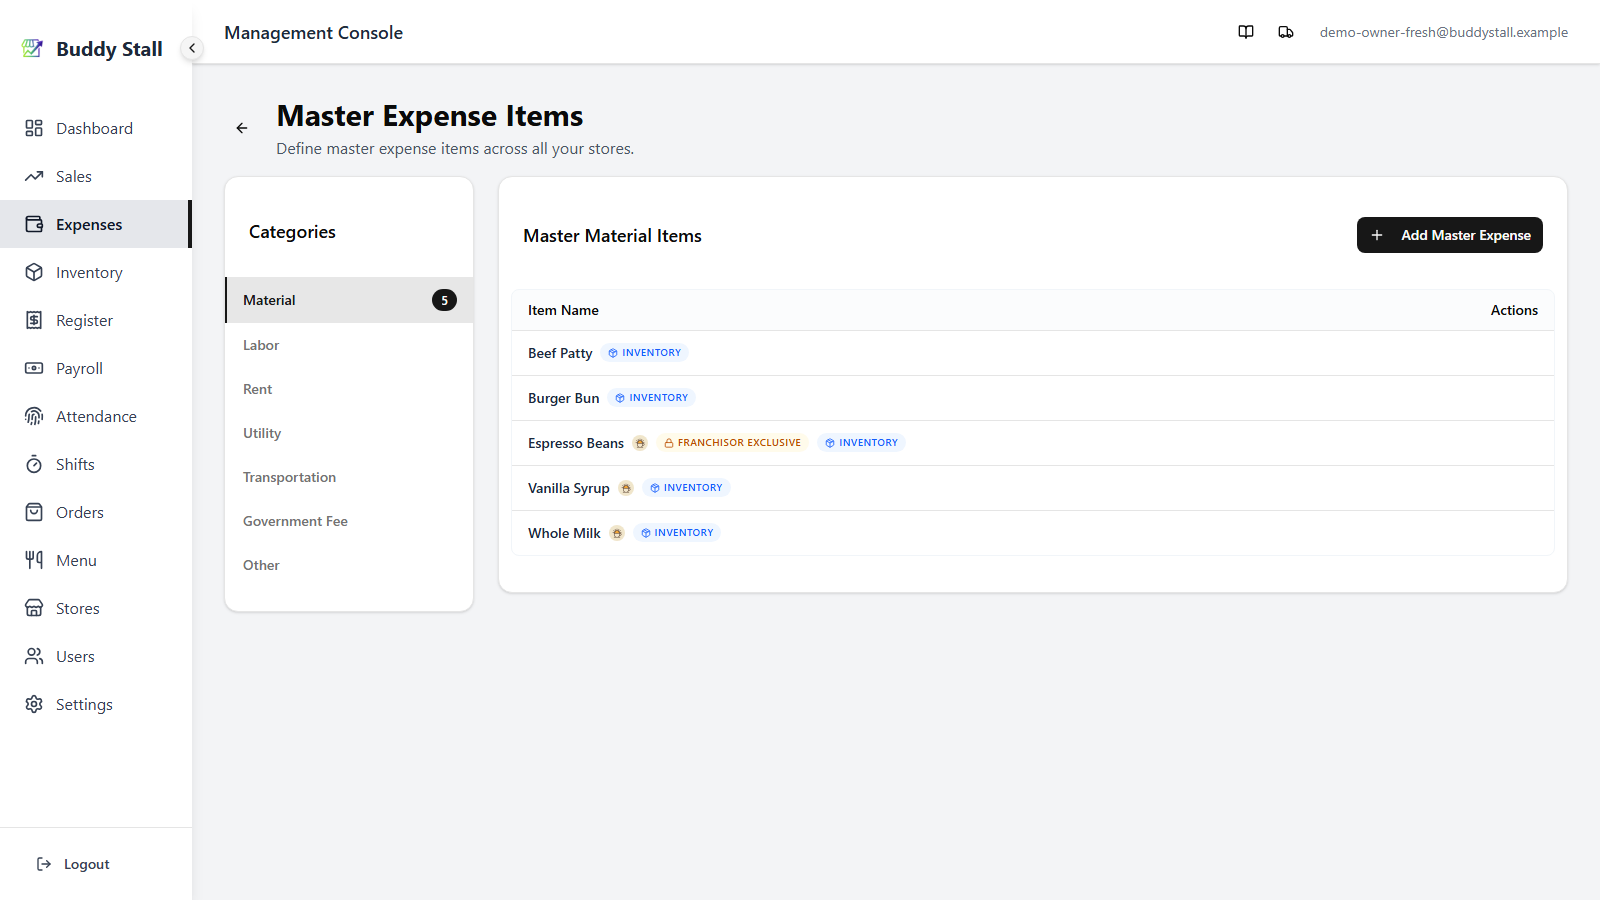
Task: Click the franchise icon beside Espresso Beans
Action: click(640, 443)
